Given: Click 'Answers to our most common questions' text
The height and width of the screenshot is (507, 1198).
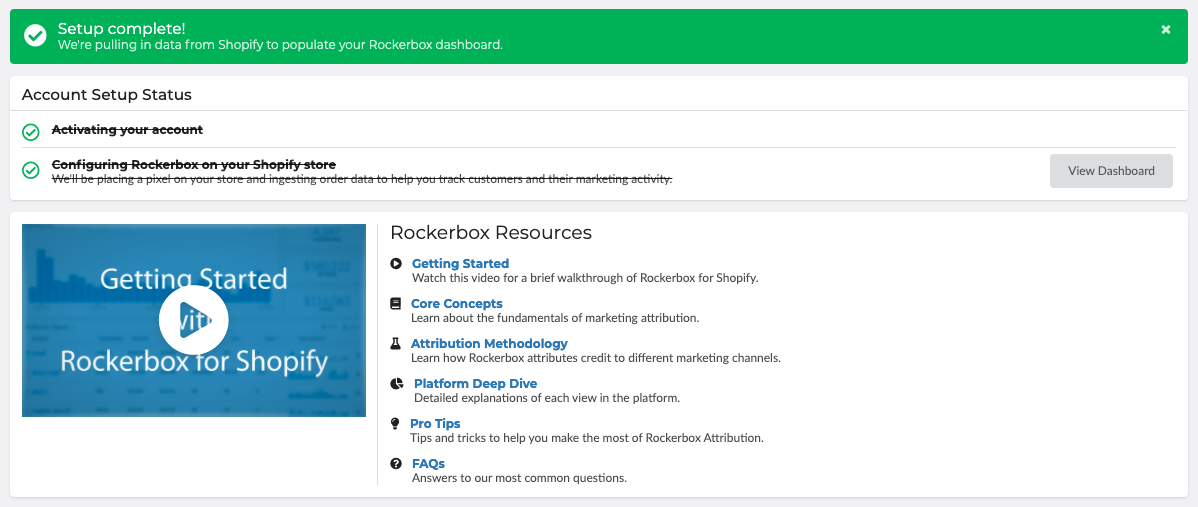Looking at the screenshot, I should point(520,478).
